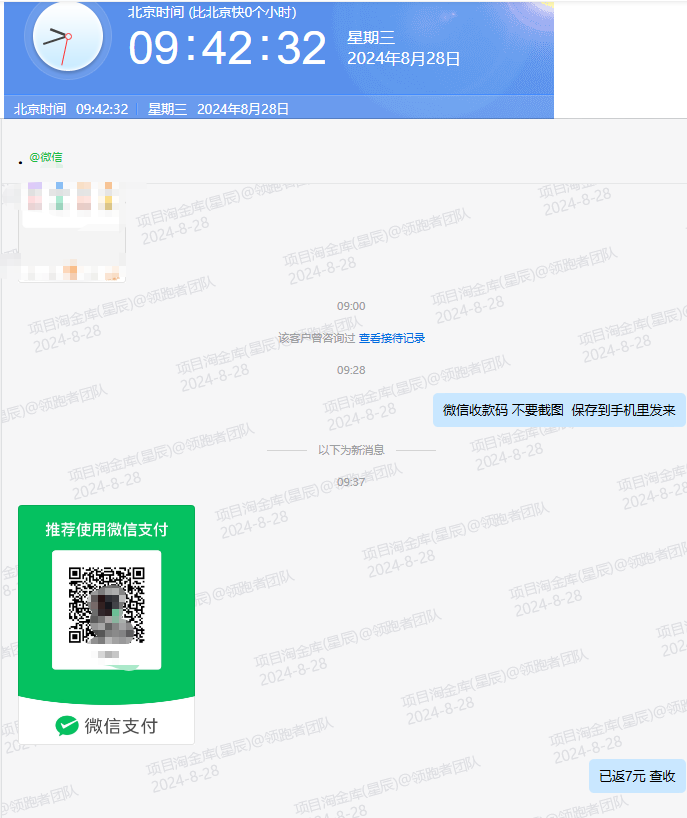Click 北京时间 09:42:32 in status strip

coord(71,109)
